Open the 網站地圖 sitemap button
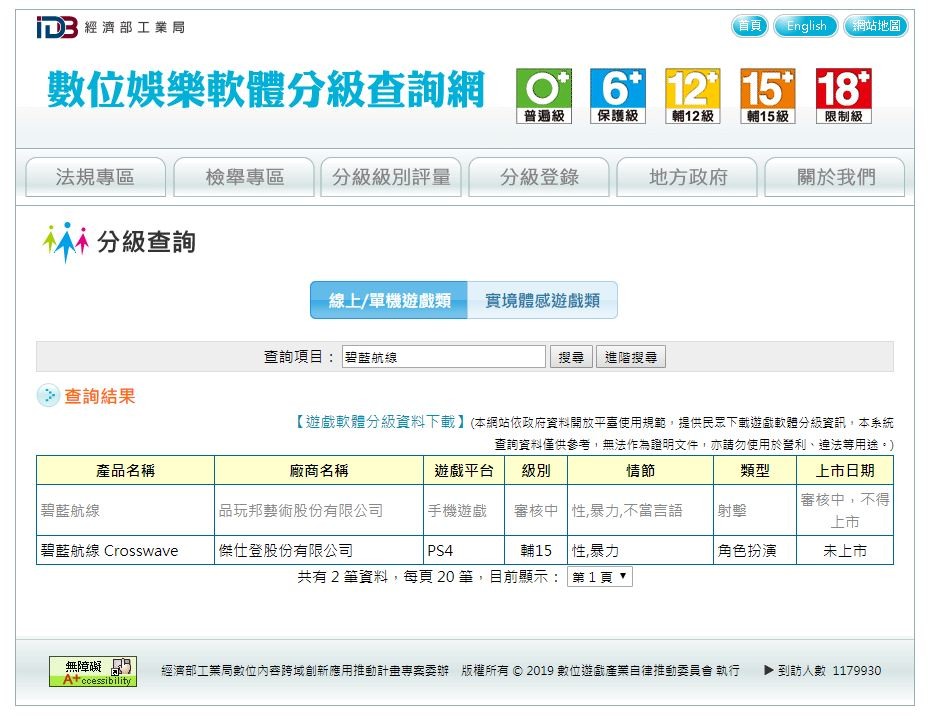 click(876, 26)
